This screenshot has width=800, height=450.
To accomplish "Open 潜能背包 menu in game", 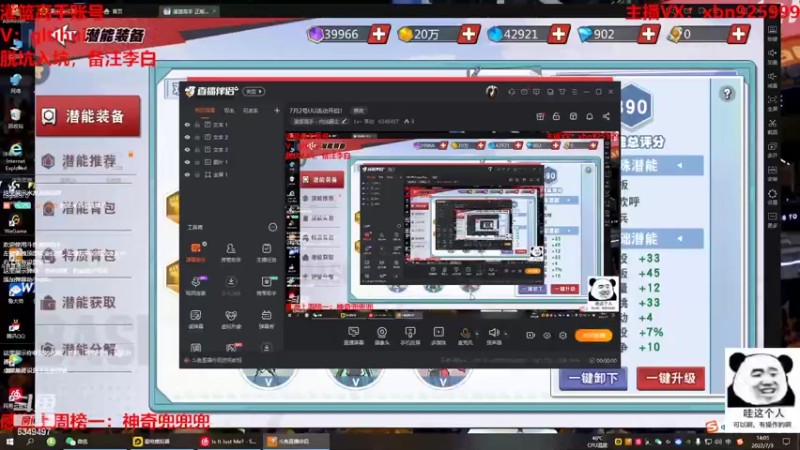I will click(x=87, y=208).
